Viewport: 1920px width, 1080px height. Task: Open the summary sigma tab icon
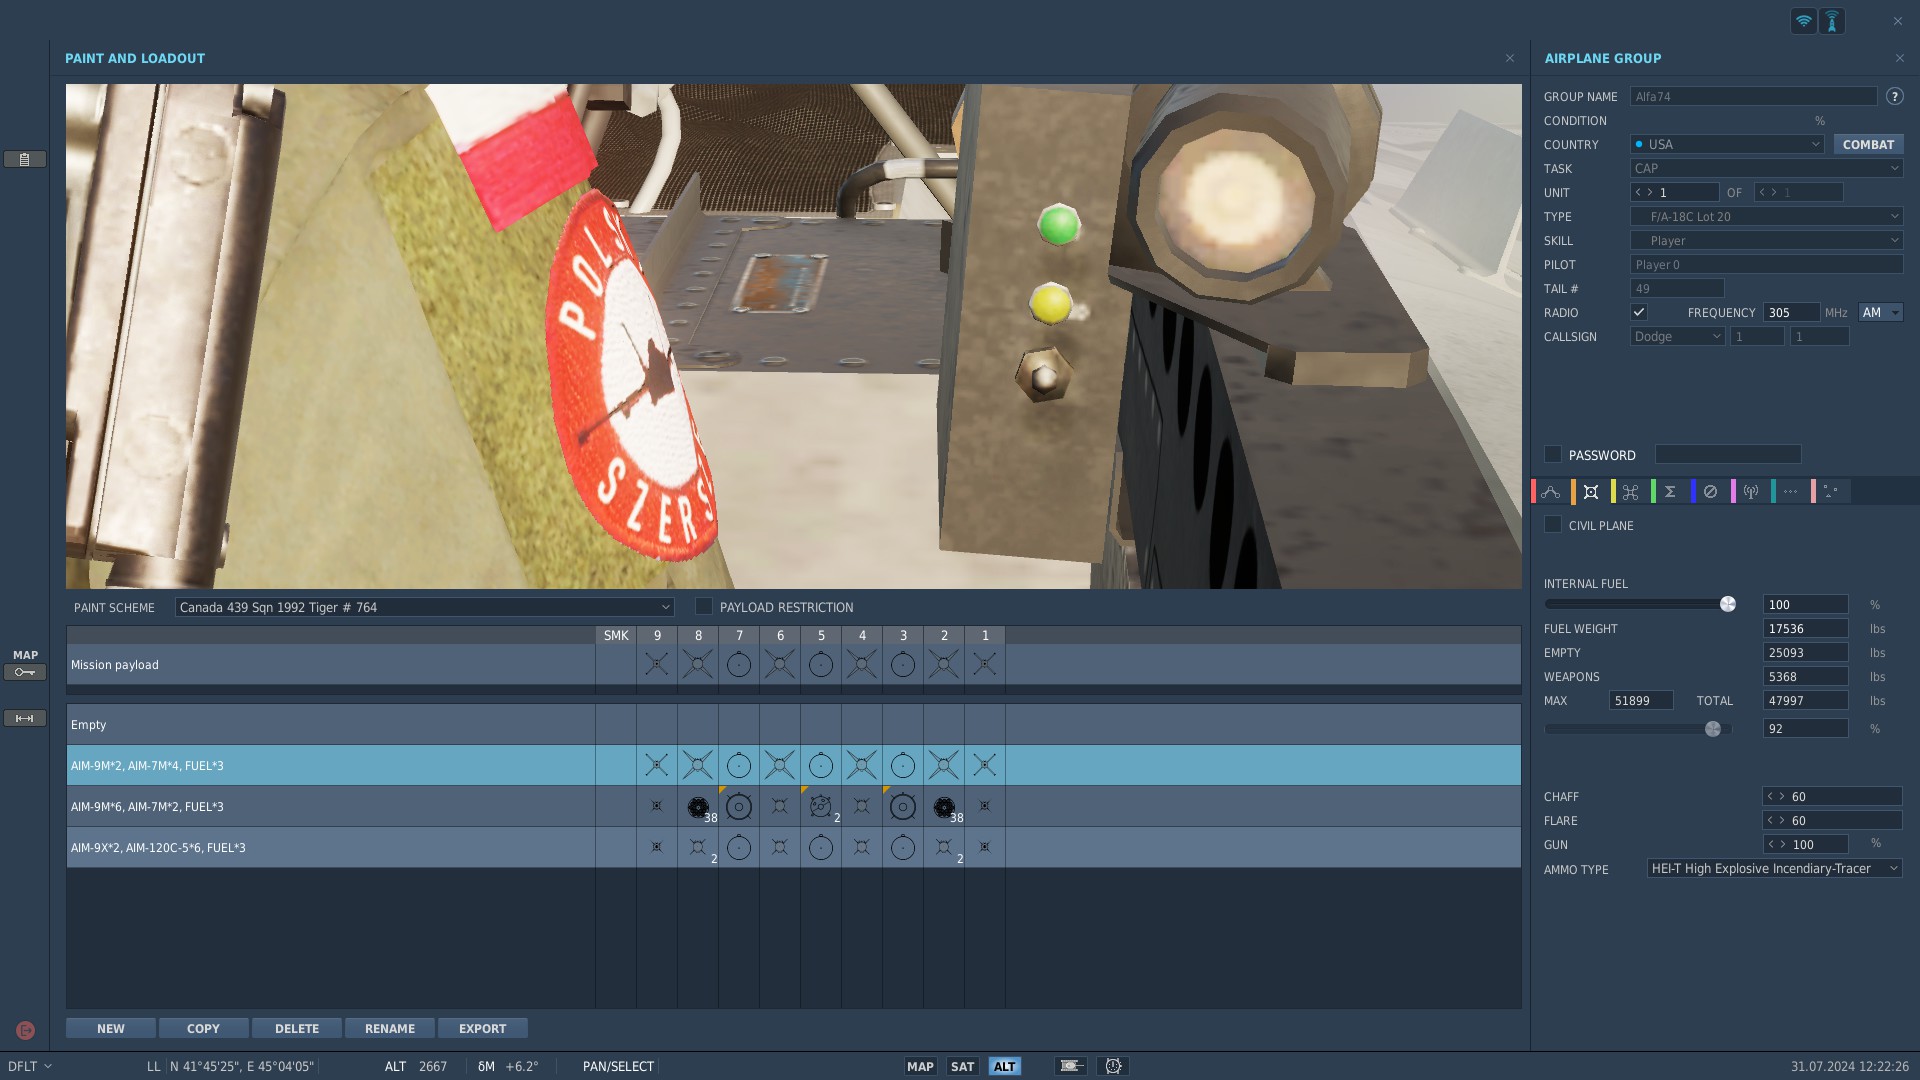[1670, 492]
